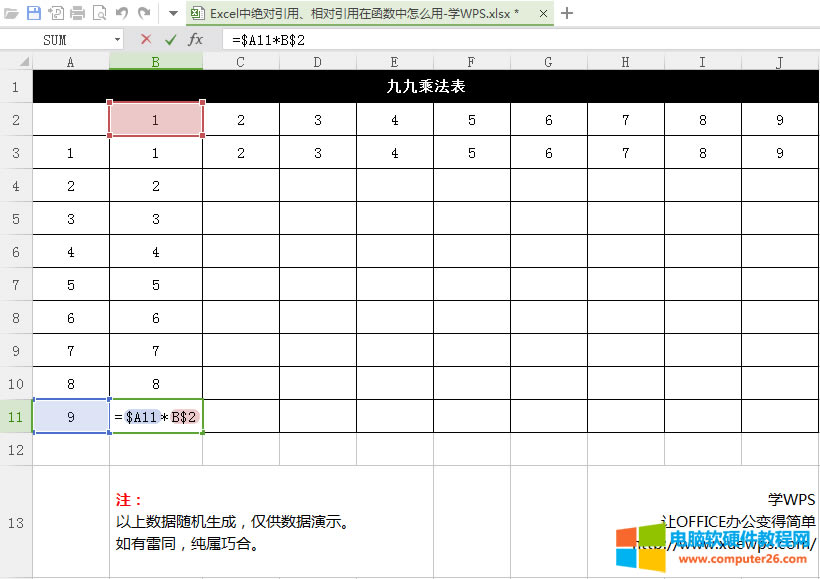Viewport: 820px width, 579px height.
Task: Click the spreadsheet file icon on the tab
Action: (x=196, y=14)
